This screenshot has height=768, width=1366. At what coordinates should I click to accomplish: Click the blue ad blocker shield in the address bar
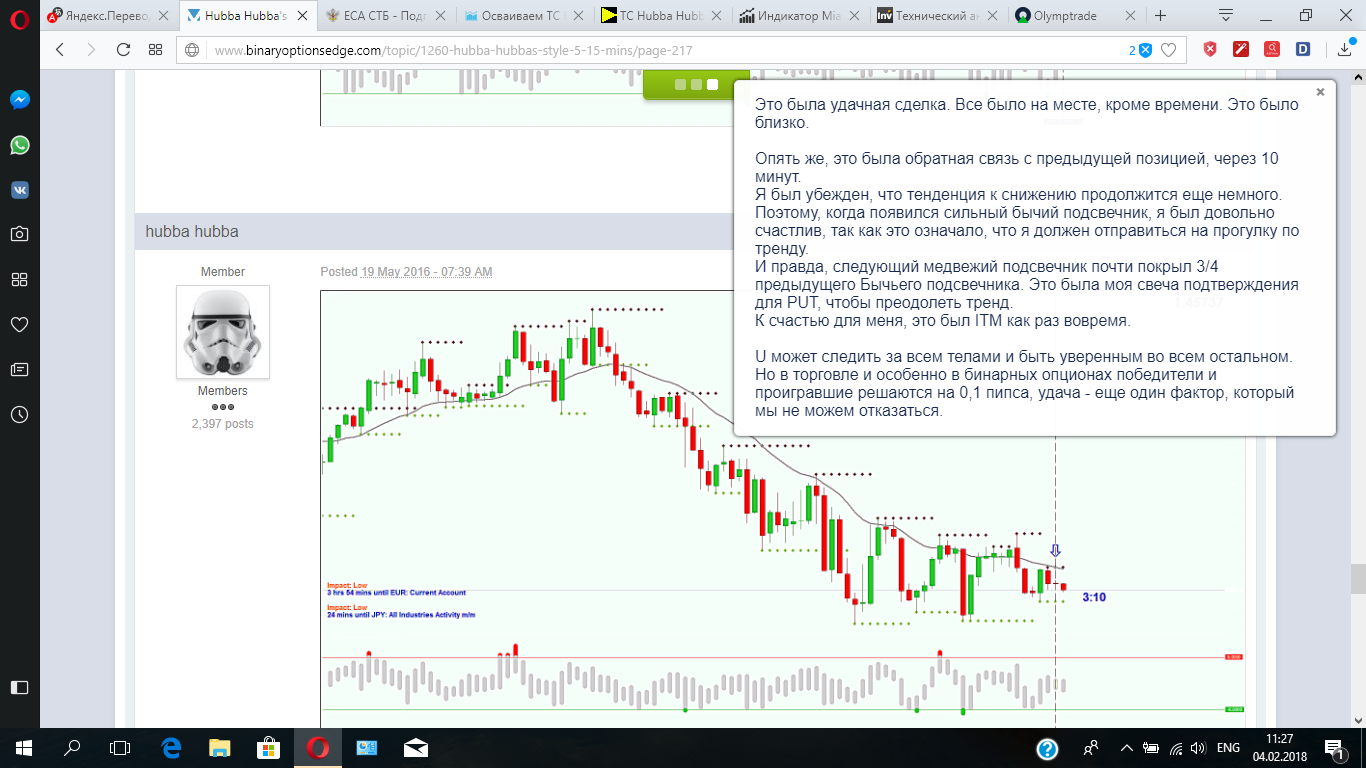[x=1146, y=50]
